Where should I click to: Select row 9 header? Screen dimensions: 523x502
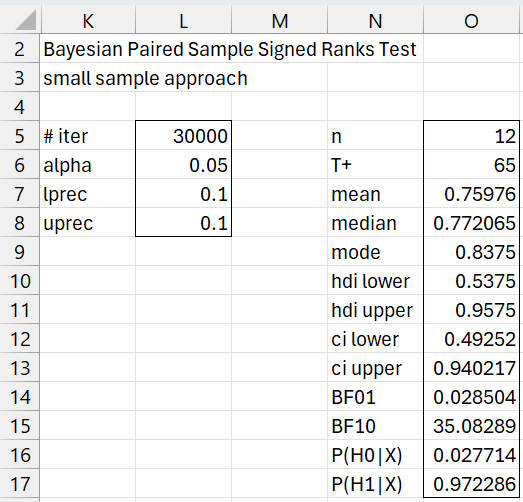pos(19,252)
